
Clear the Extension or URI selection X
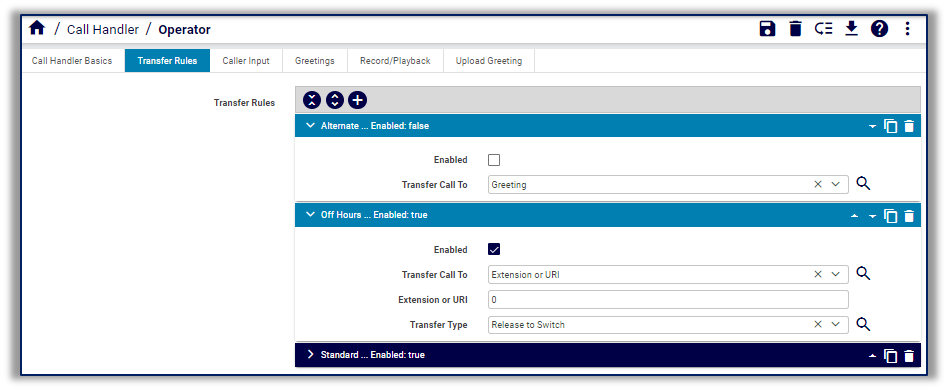(x=818, y=274)
